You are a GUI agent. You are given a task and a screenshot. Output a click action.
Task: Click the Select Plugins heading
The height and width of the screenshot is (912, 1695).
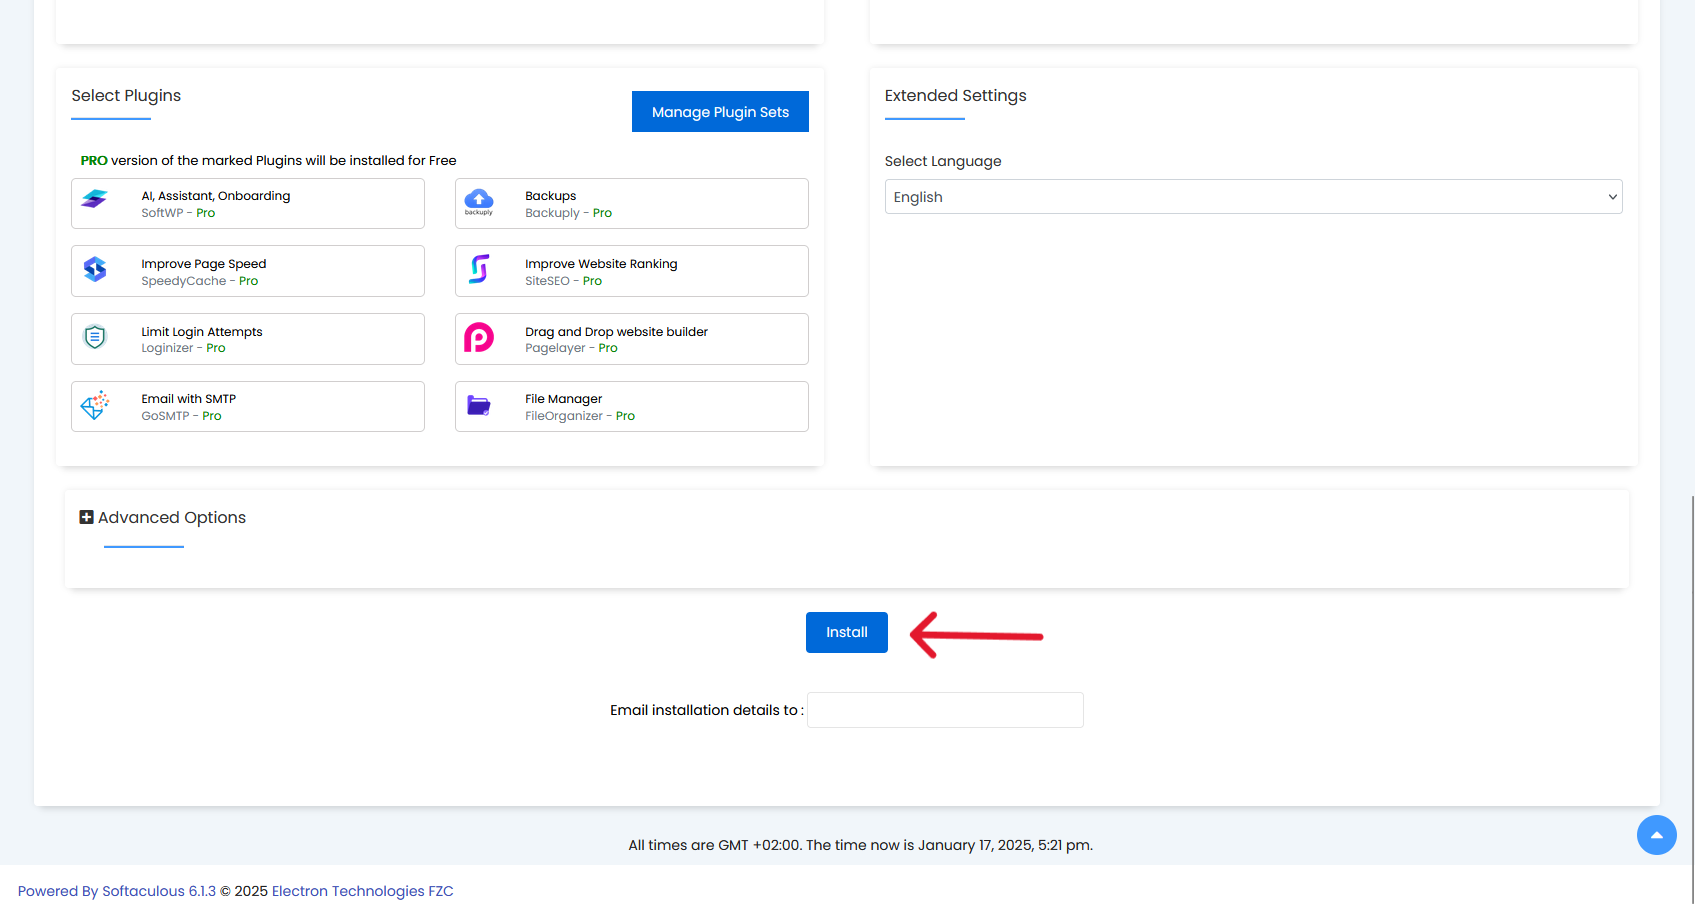(x=126, y=96)
